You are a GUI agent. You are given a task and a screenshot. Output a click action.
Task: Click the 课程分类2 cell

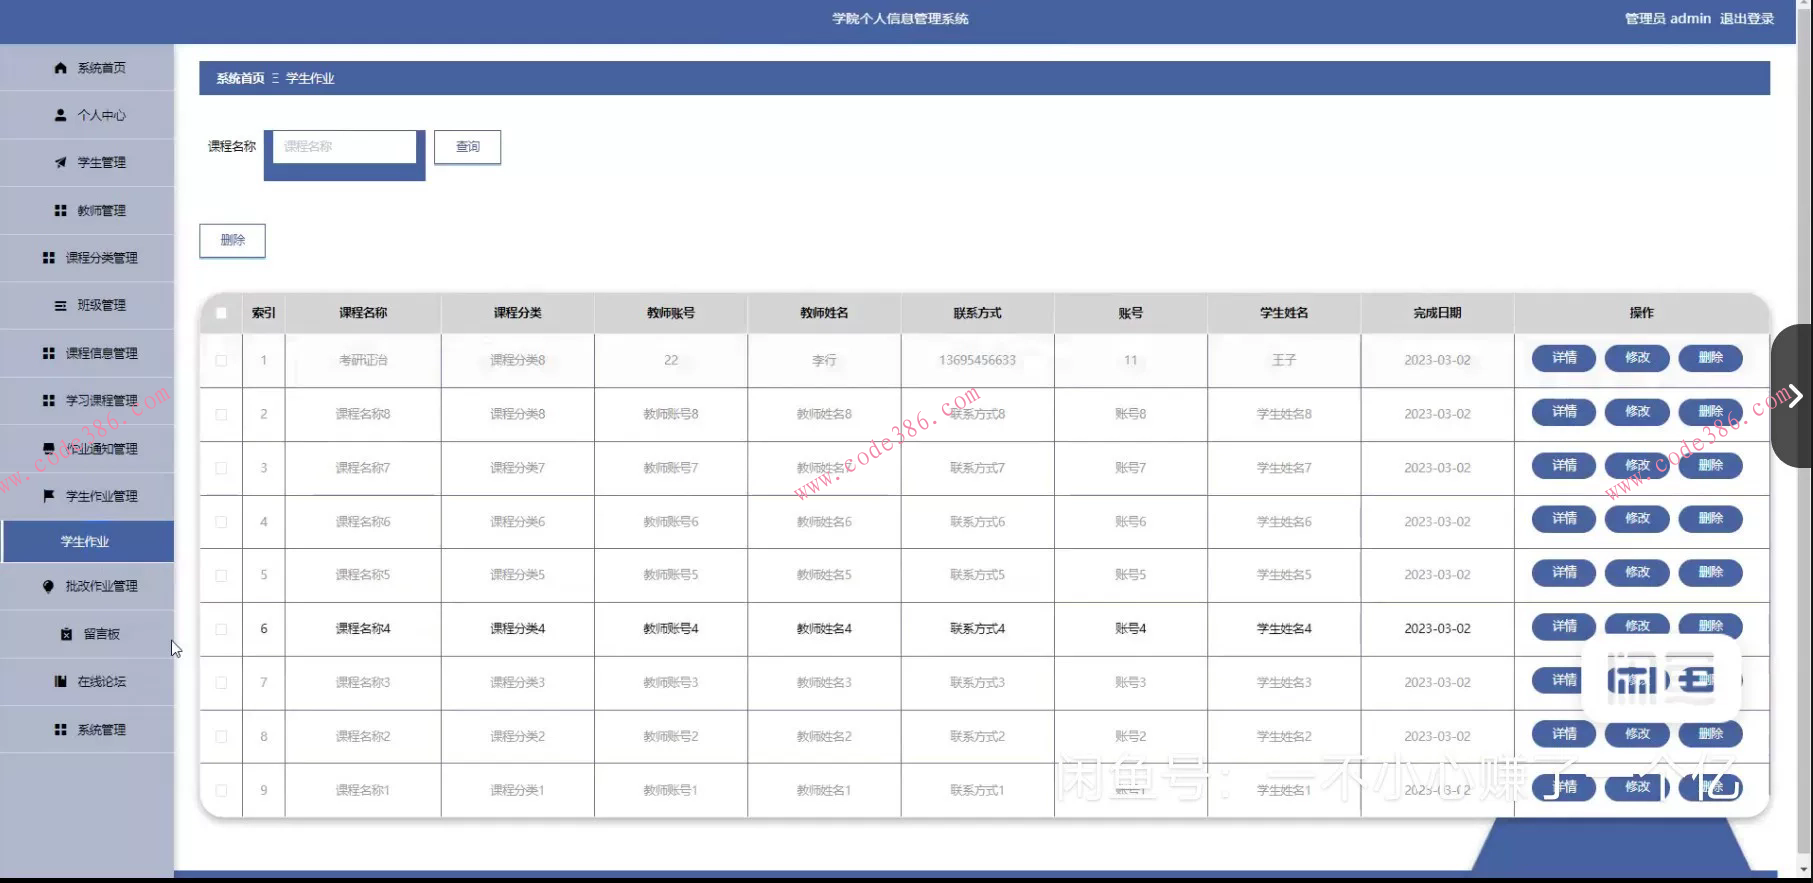[517, 736]
